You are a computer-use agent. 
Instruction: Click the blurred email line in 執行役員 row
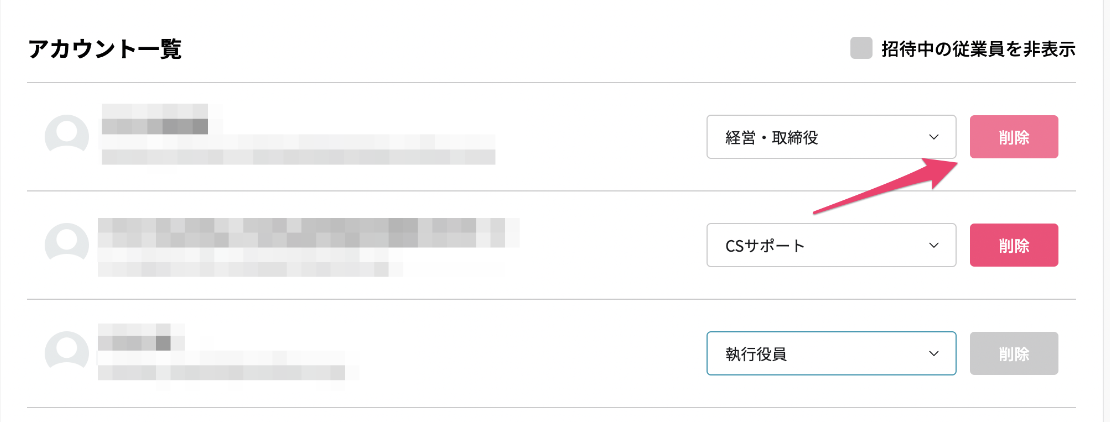[222, 371]
